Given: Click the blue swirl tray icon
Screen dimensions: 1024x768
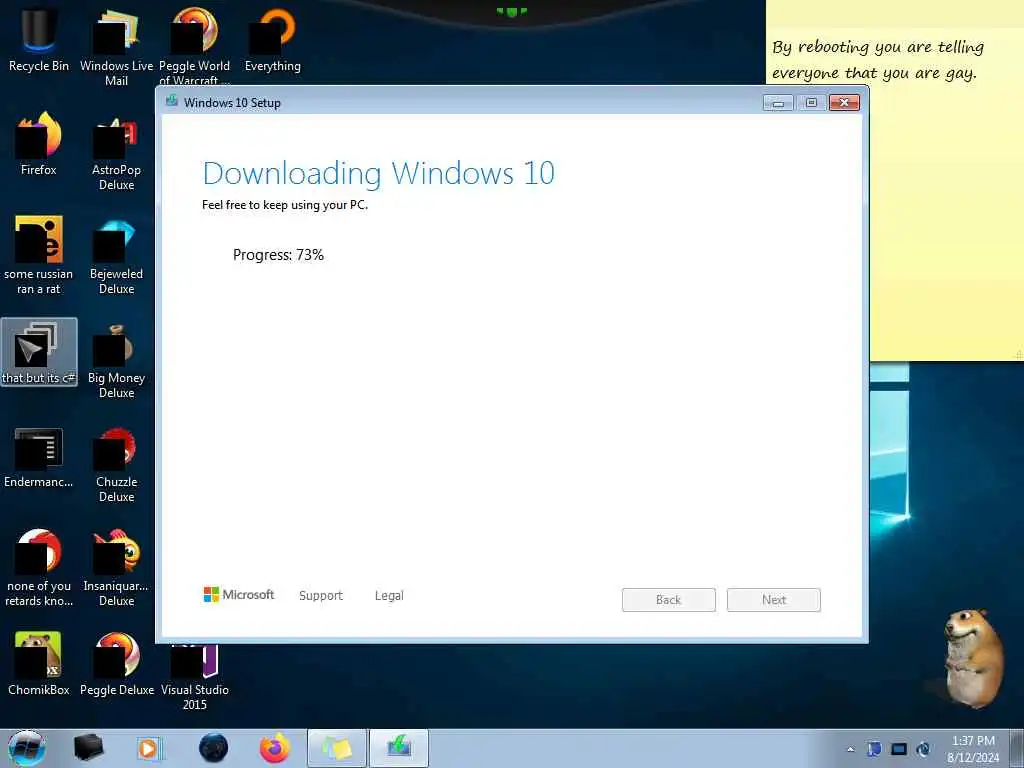Looking at the screenshot, I should 923,749.
